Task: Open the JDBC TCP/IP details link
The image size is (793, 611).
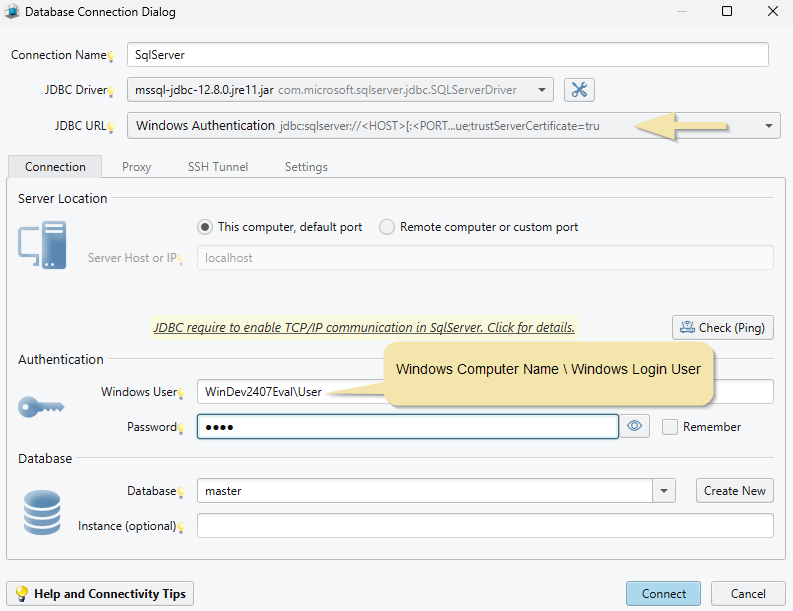Action: 364,327
